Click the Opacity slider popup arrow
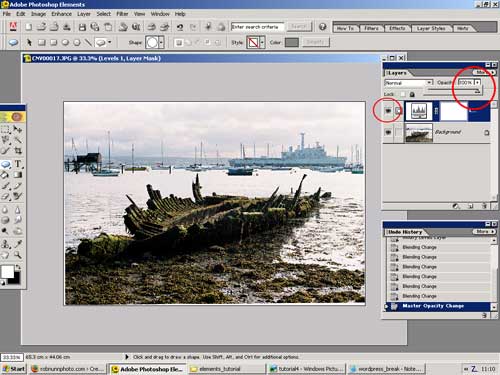 coord(478,82)
